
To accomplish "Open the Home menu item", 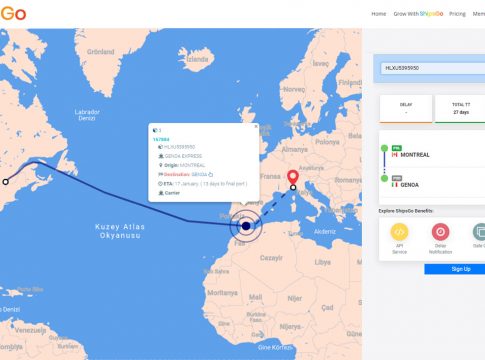I will (x=379, y=14).
